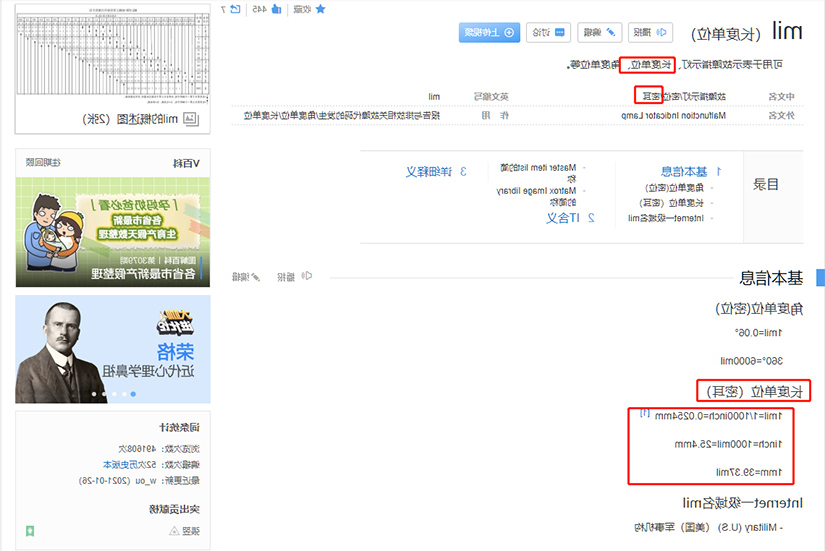The width and height of the screenshot is (825, 551).
Task: Click the w_ou latest editor username
Action: pos(146,480)
